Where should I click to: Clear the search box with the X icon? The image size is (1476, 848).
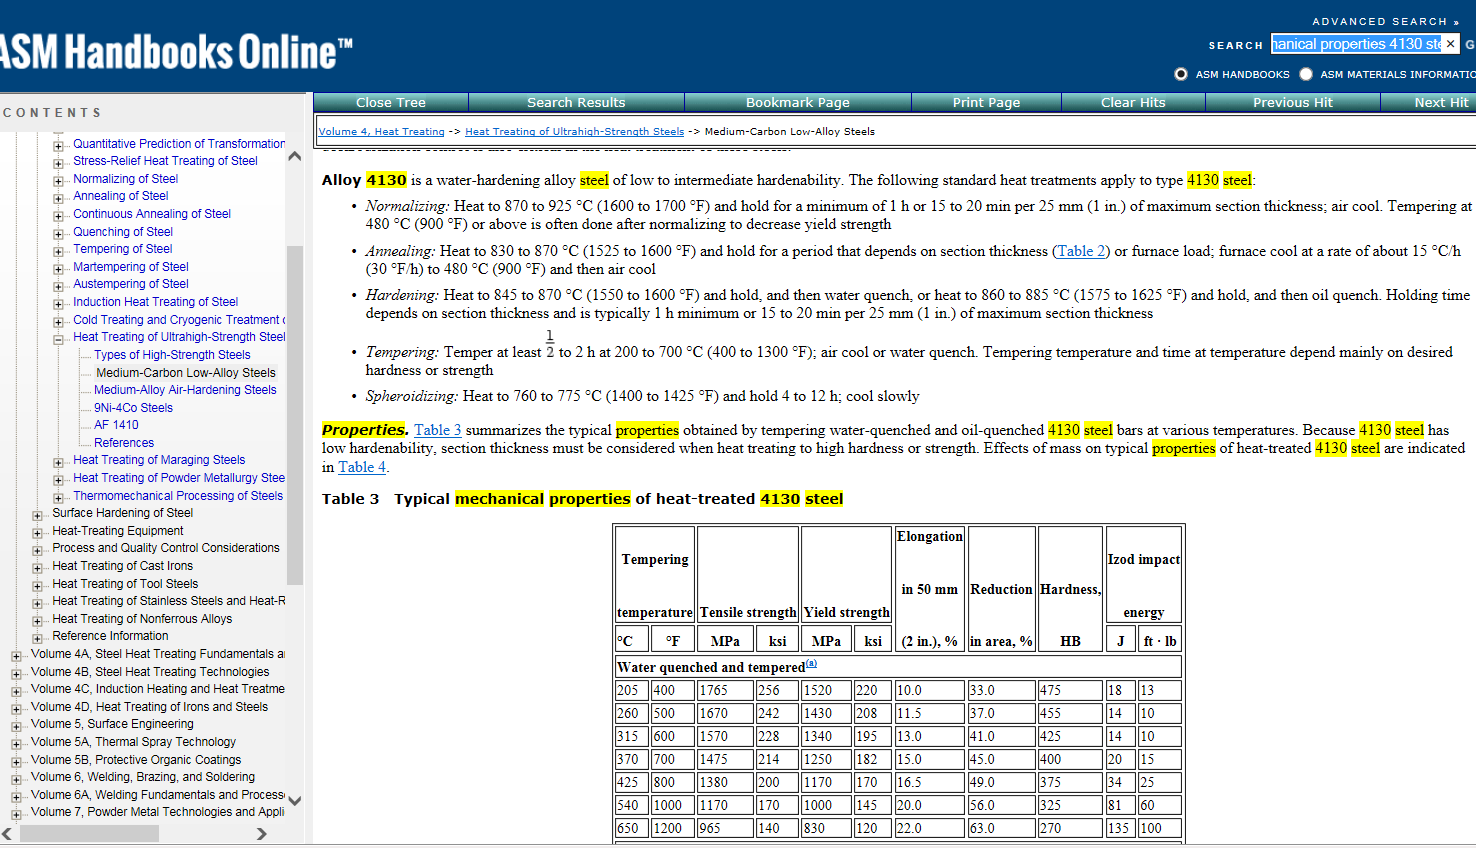coord(1450,44)
